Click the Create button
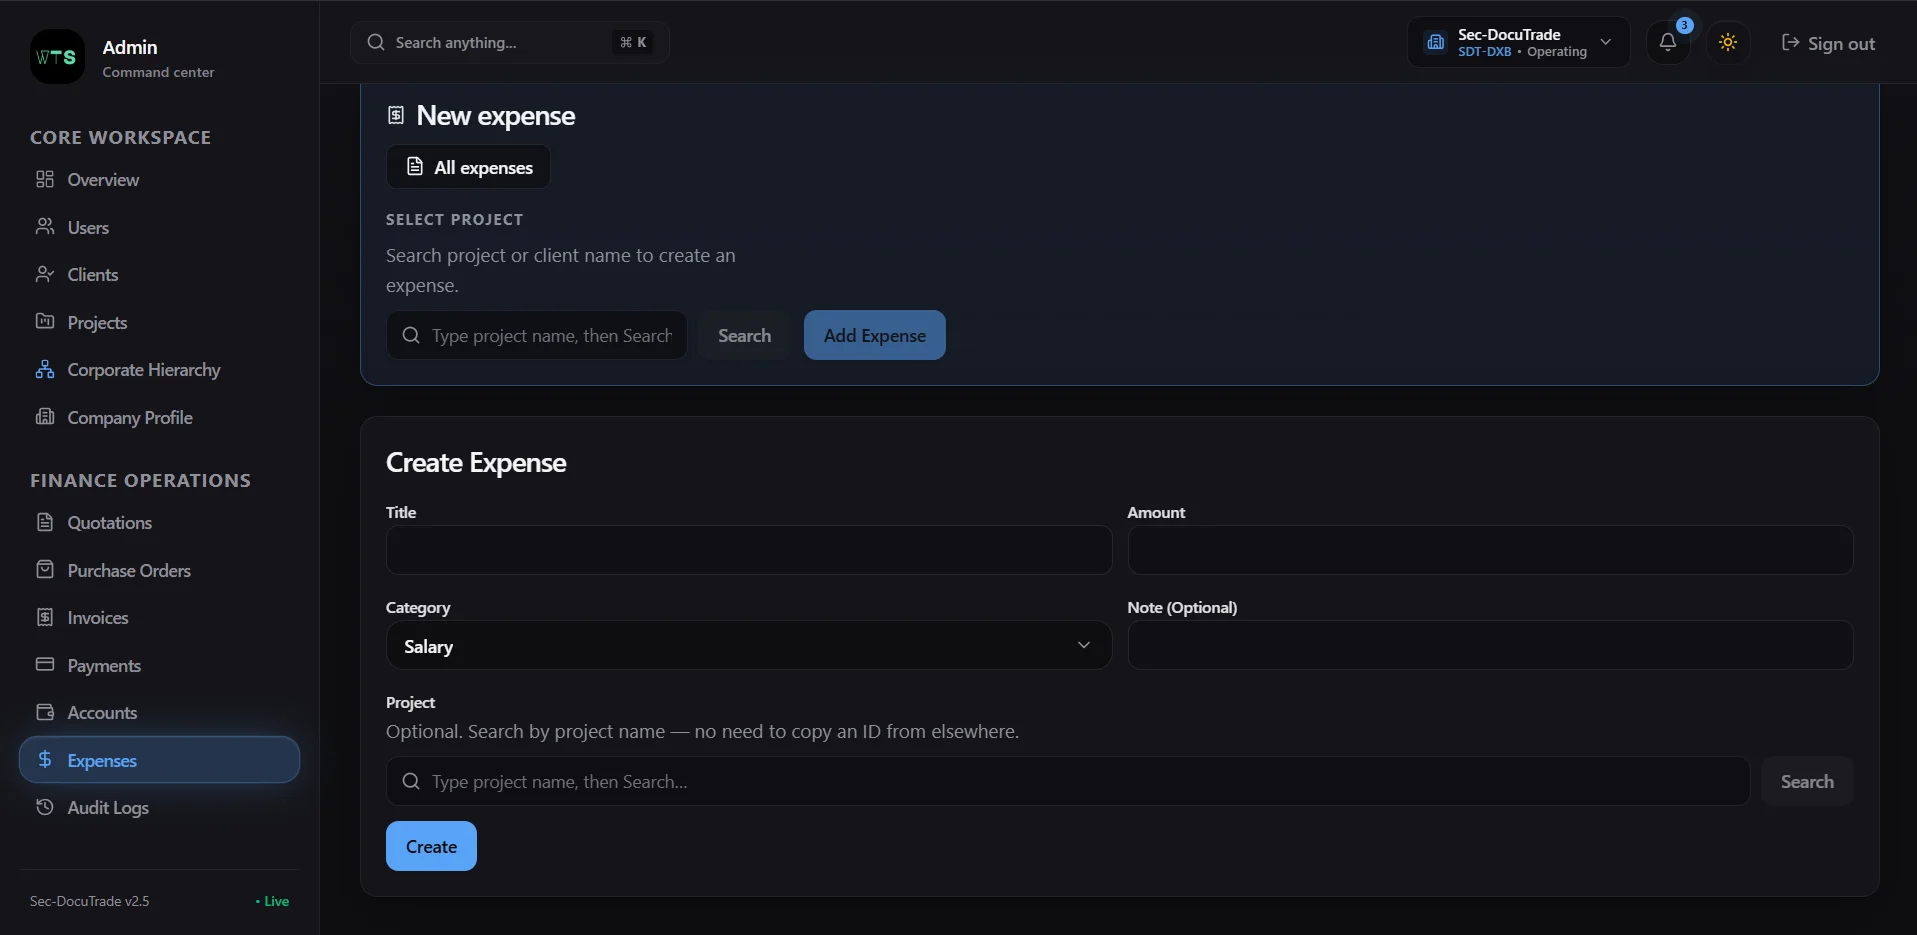 click(431, 846)
